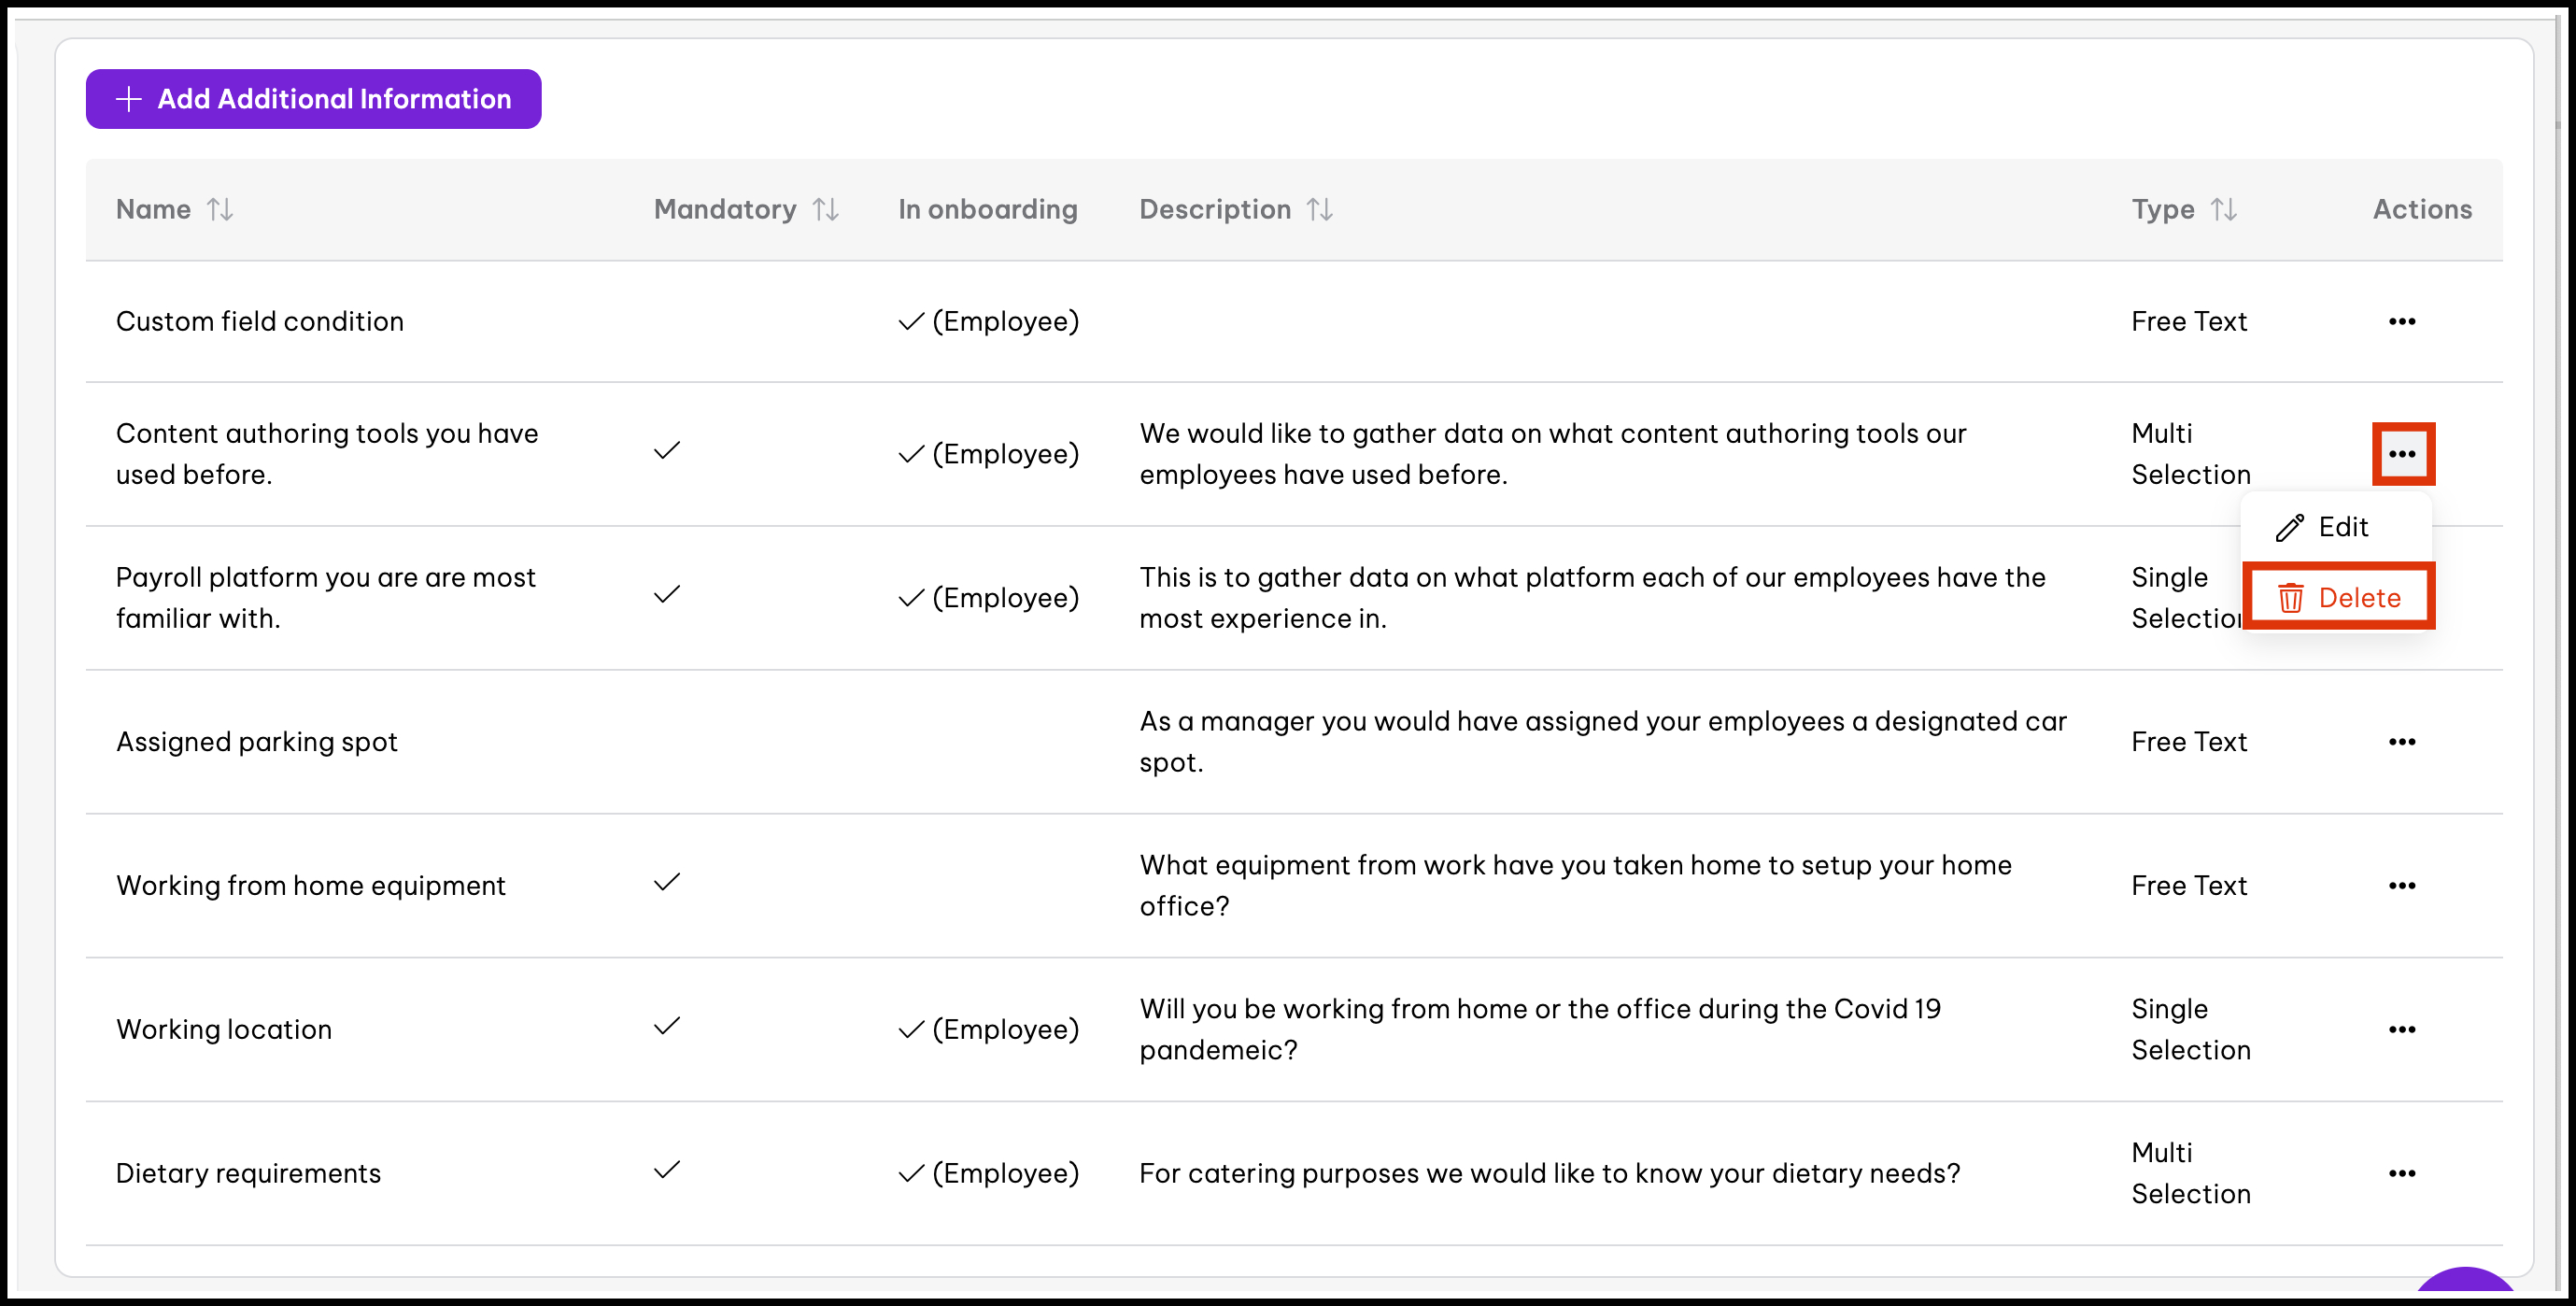
Task: Click mandatory checkmark in Payroll platform row
Action: (x=667, y=595)
